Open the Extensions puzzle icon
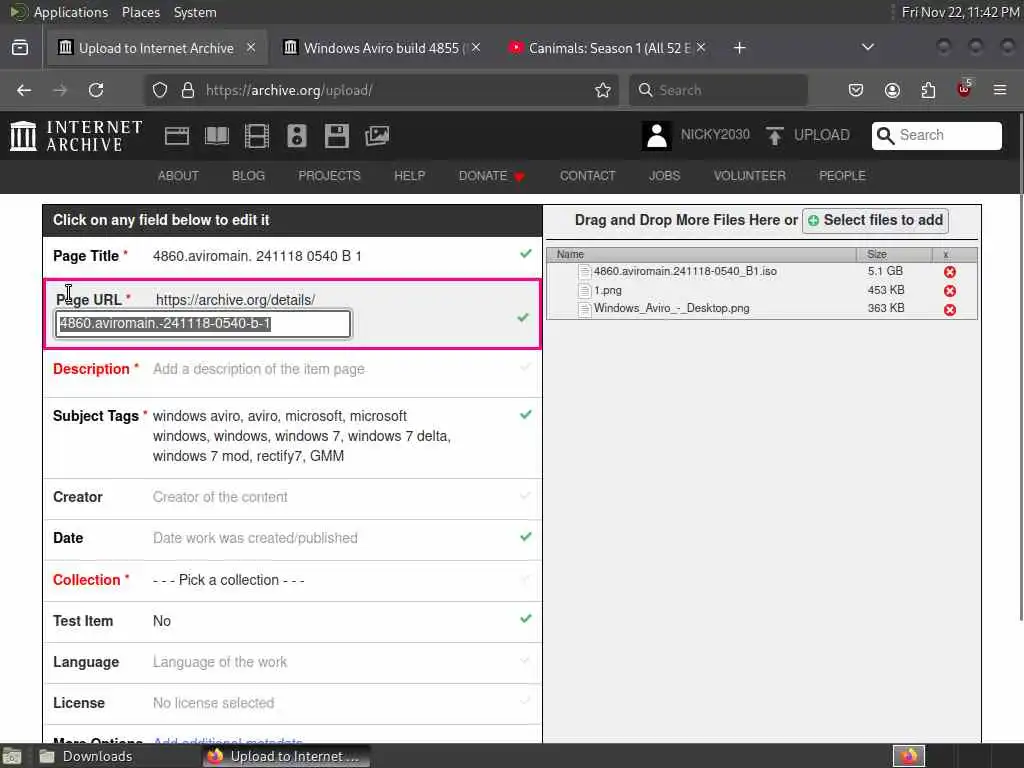Image resolution: width=1024 pixels, height=768 pixels. point(928,90)
